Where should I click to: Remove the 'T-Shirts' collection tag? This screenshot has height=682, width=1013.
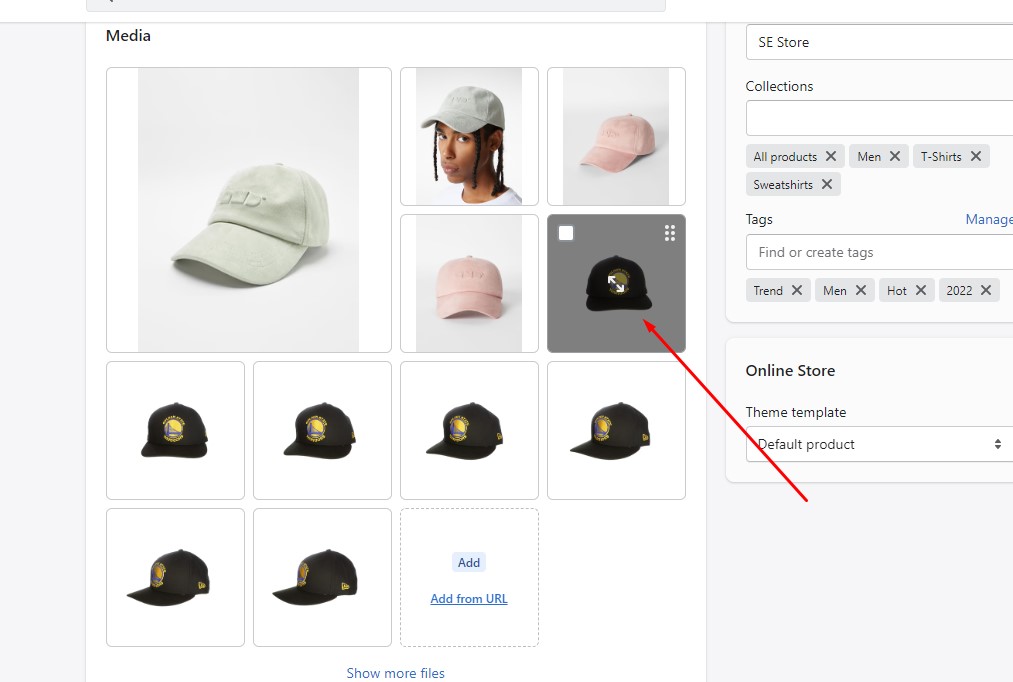click(x=975, y=156)
